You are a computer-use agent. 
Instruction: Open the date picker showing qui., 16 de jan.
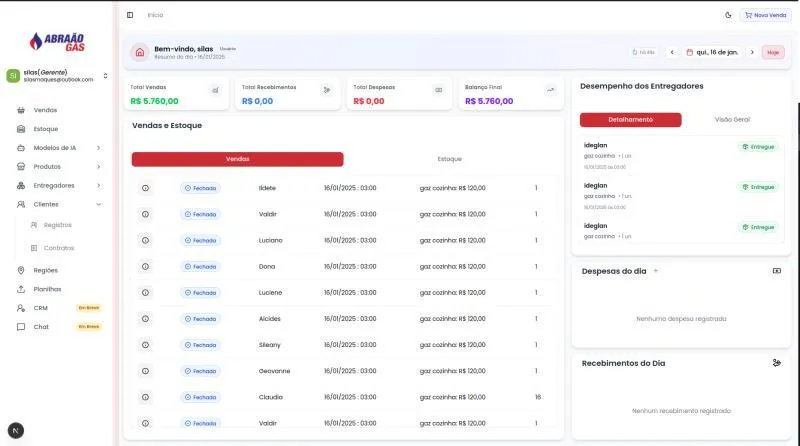(x=712, y=52)
